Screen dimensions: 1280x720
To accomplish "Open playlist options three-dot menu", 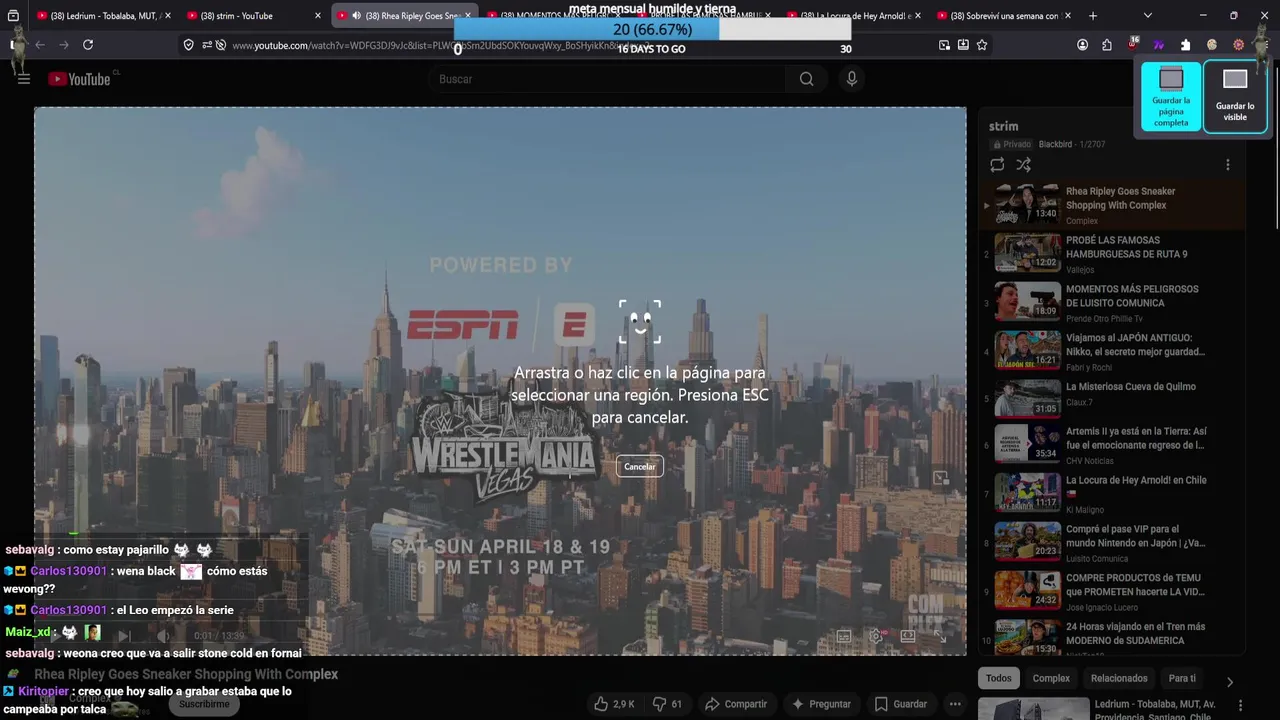I will pos(1228,165).
